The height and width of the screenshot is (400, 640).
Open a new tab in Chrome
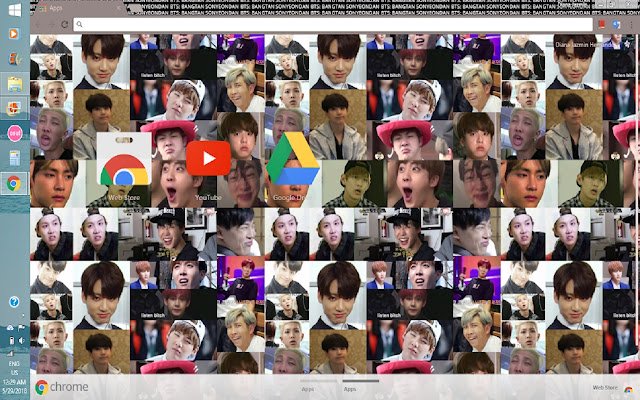(x=135, y=8)
